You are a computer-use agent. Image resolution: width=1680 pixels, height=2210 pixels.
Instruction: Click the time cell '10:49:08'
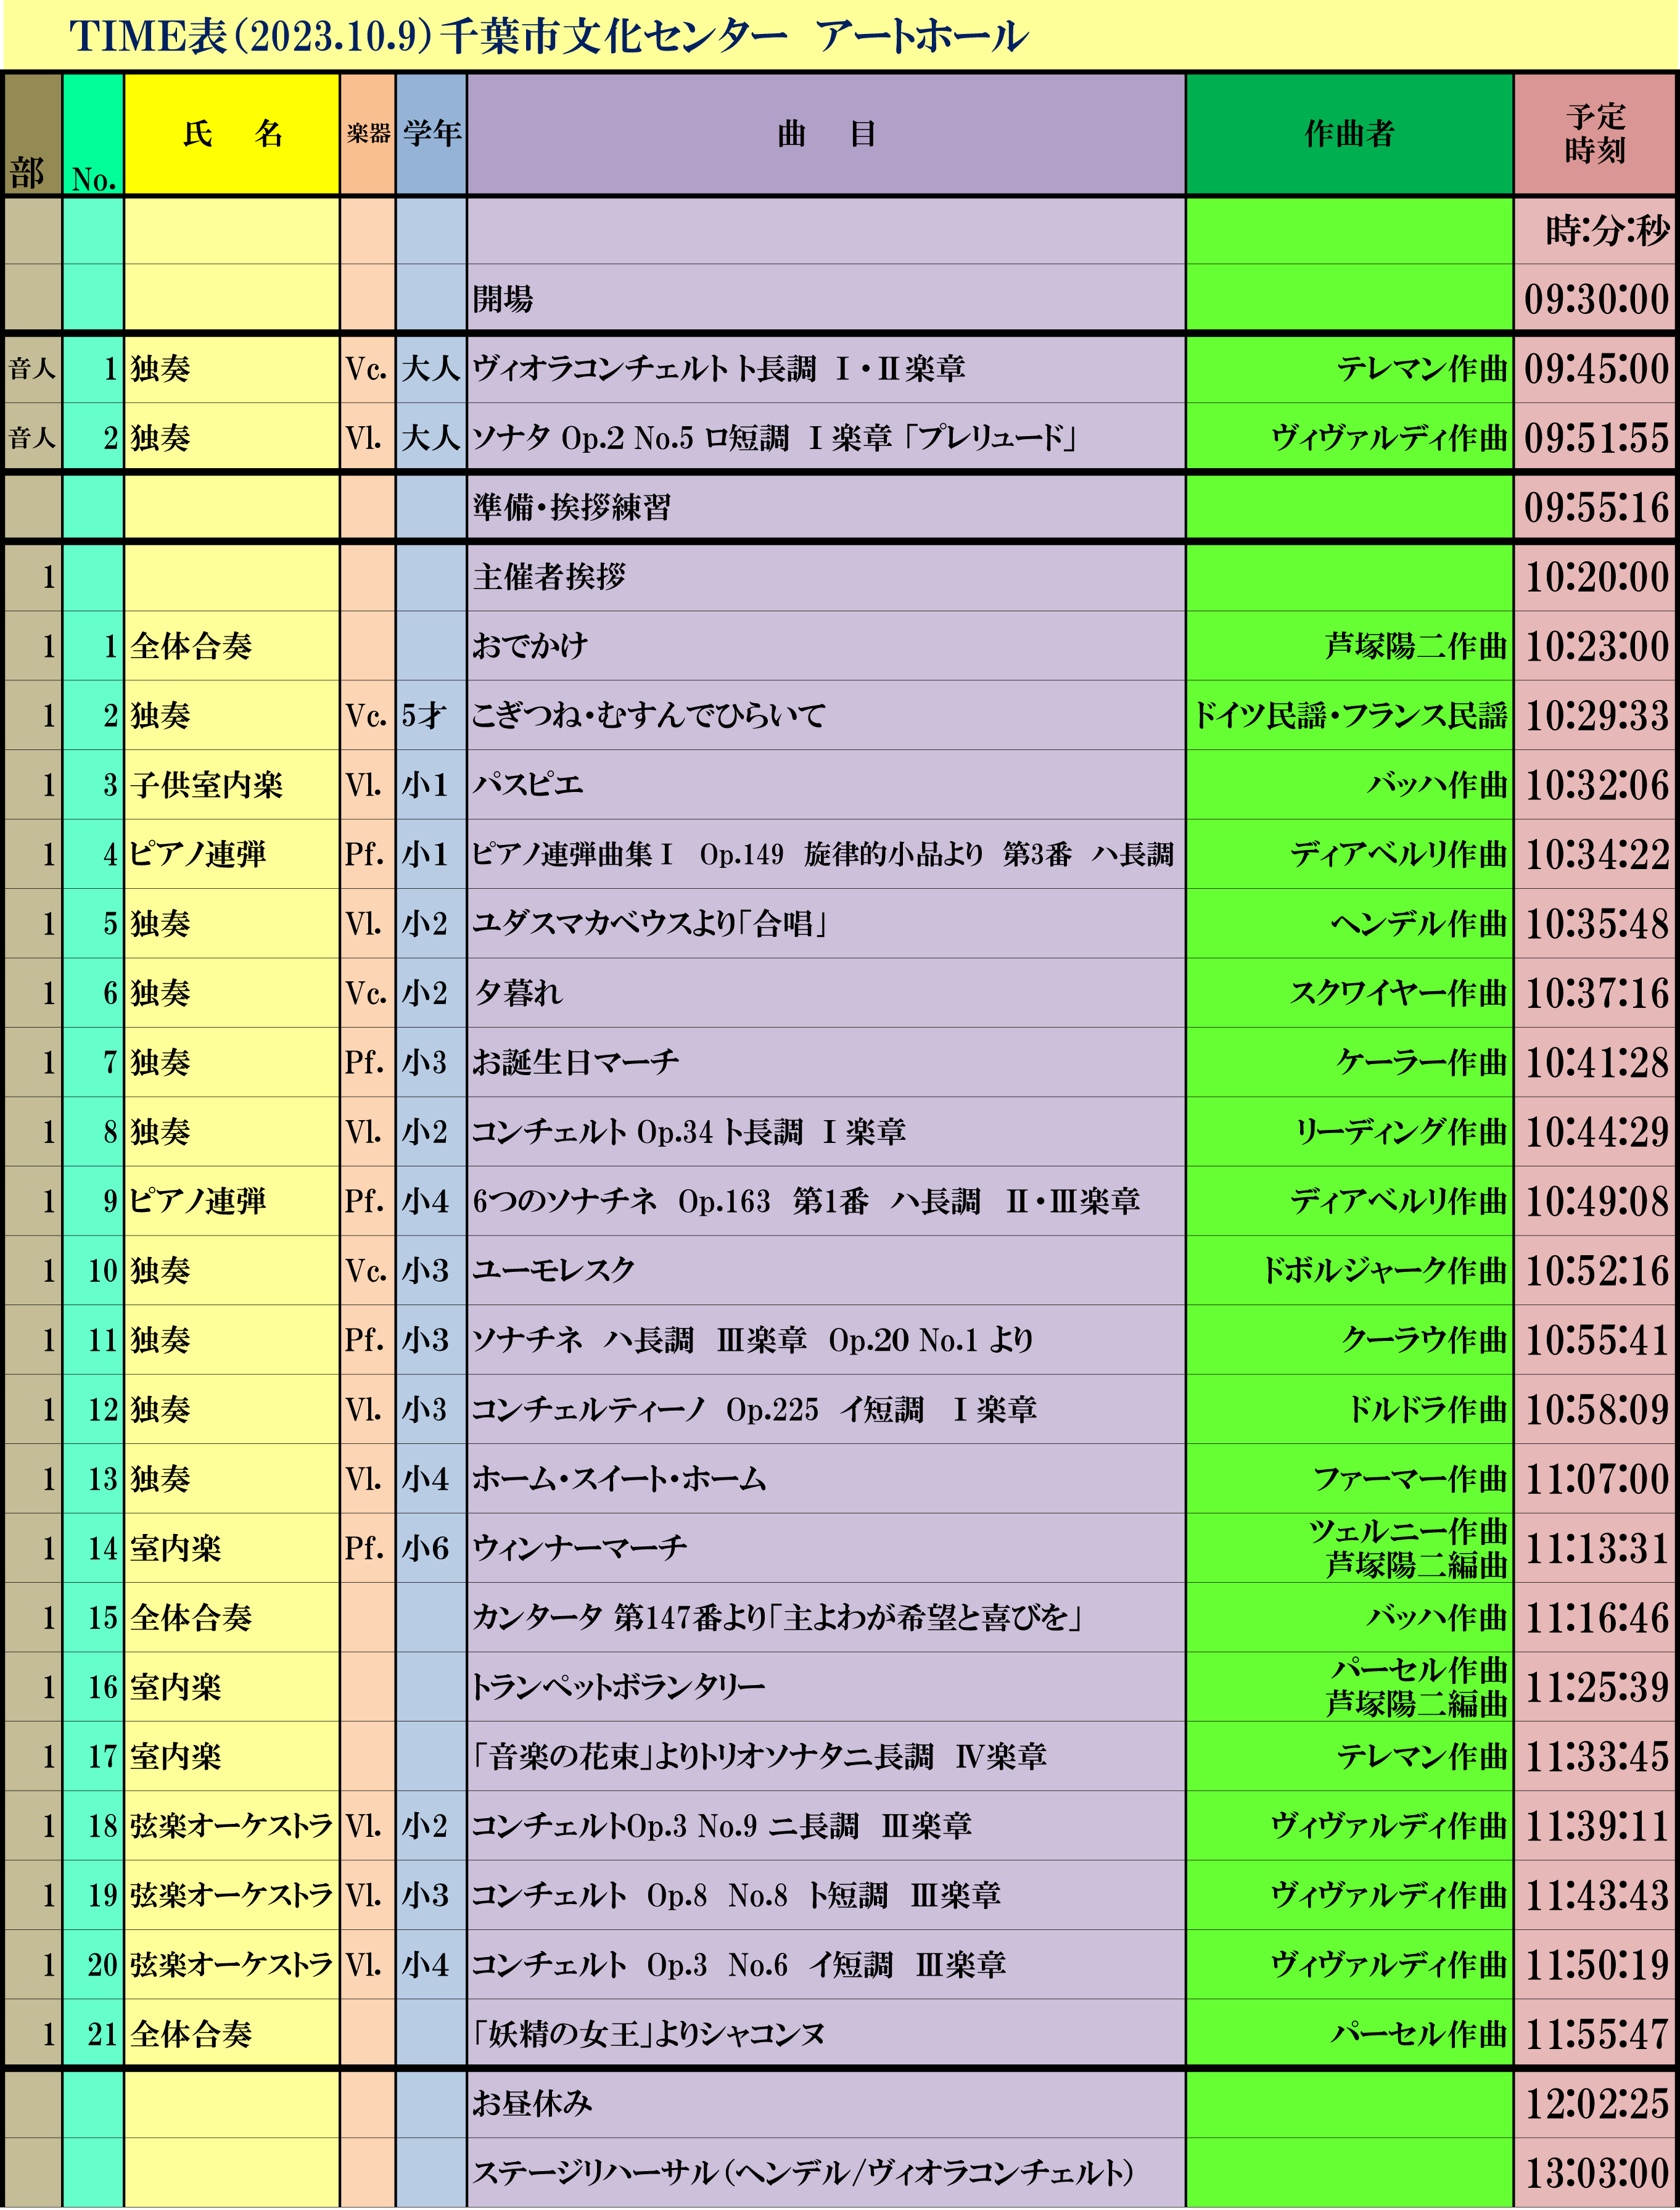click(1595, 1201)
